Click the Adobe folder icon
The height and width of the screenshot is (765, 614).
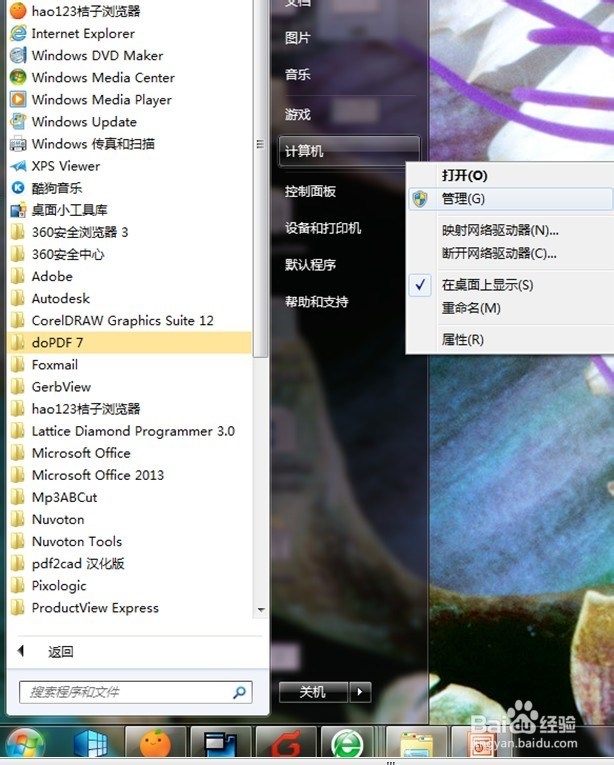(x=18, y=276)
